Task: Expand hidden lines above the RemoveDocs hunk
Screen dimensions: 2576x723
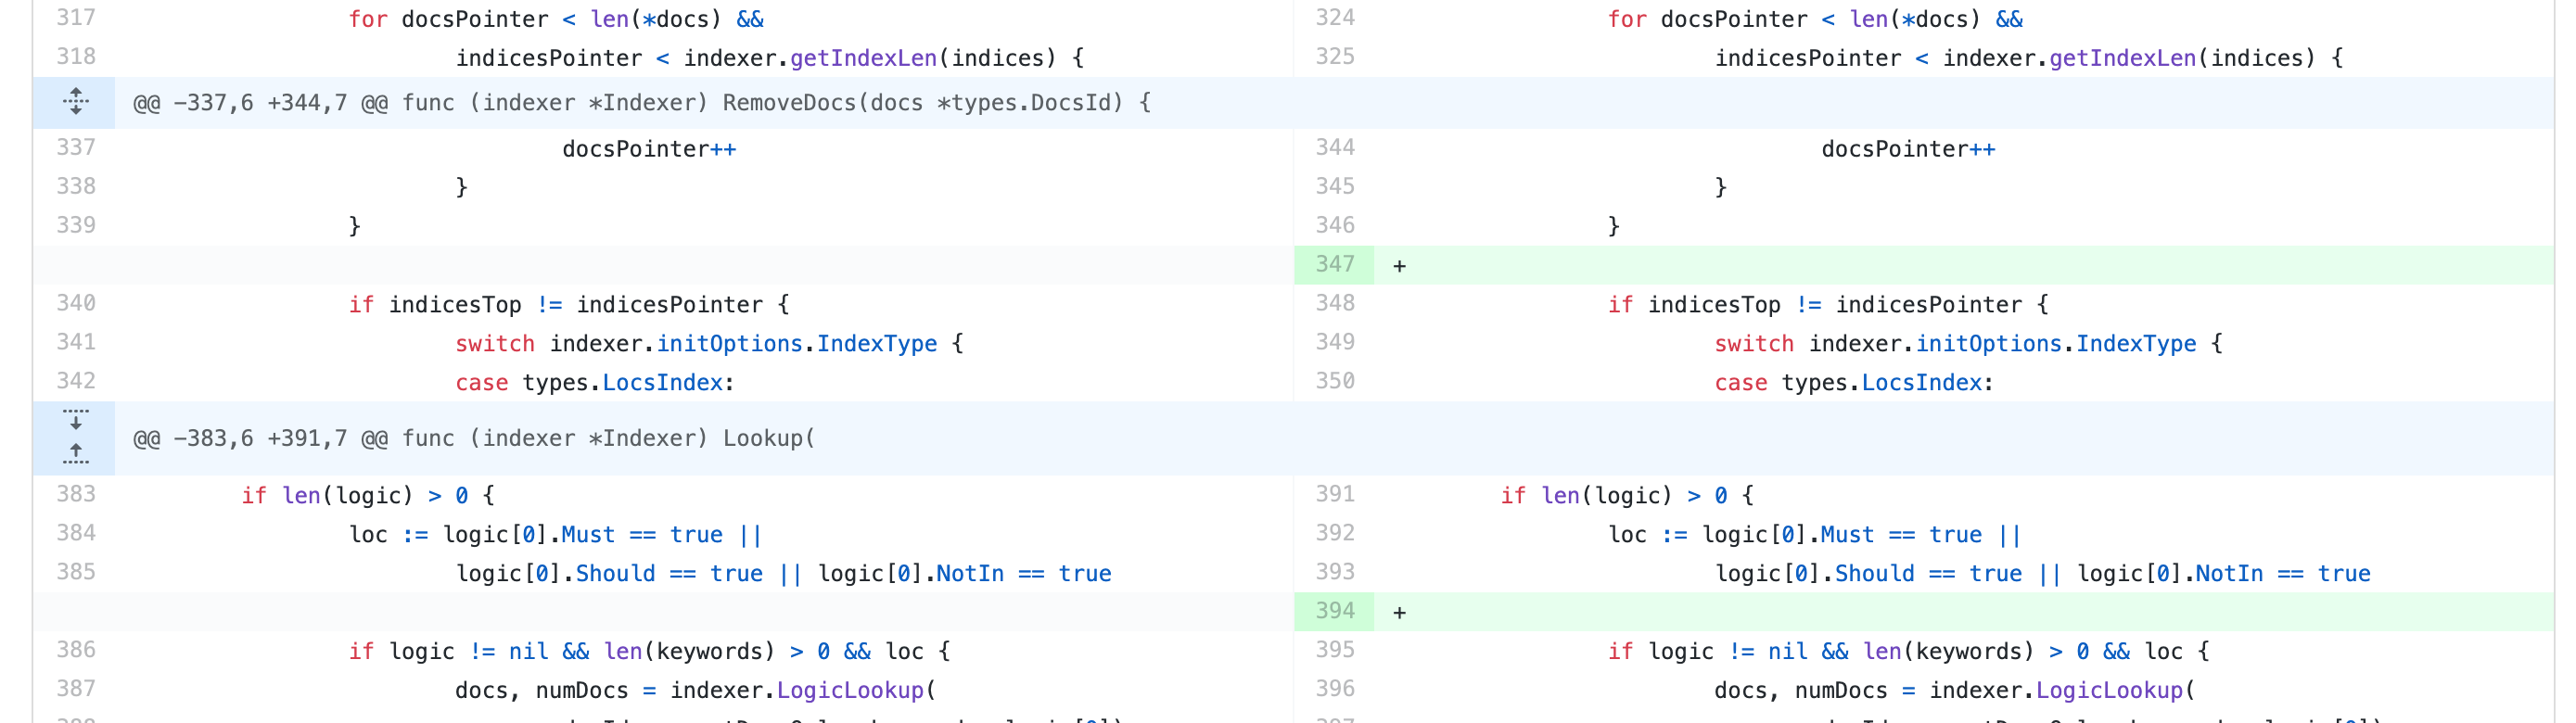Action: [75, 102]
